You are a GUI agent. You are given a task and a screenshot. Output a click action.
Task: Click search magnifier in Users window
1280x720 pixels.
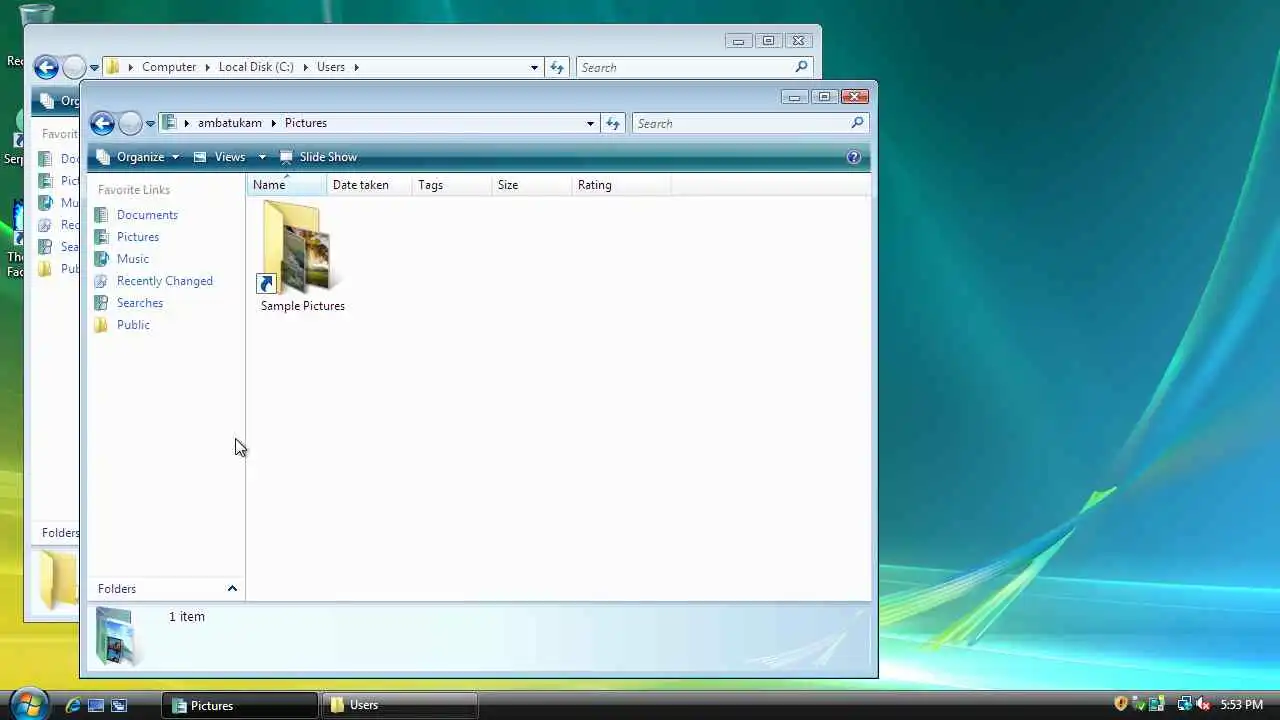coord(801,67)
